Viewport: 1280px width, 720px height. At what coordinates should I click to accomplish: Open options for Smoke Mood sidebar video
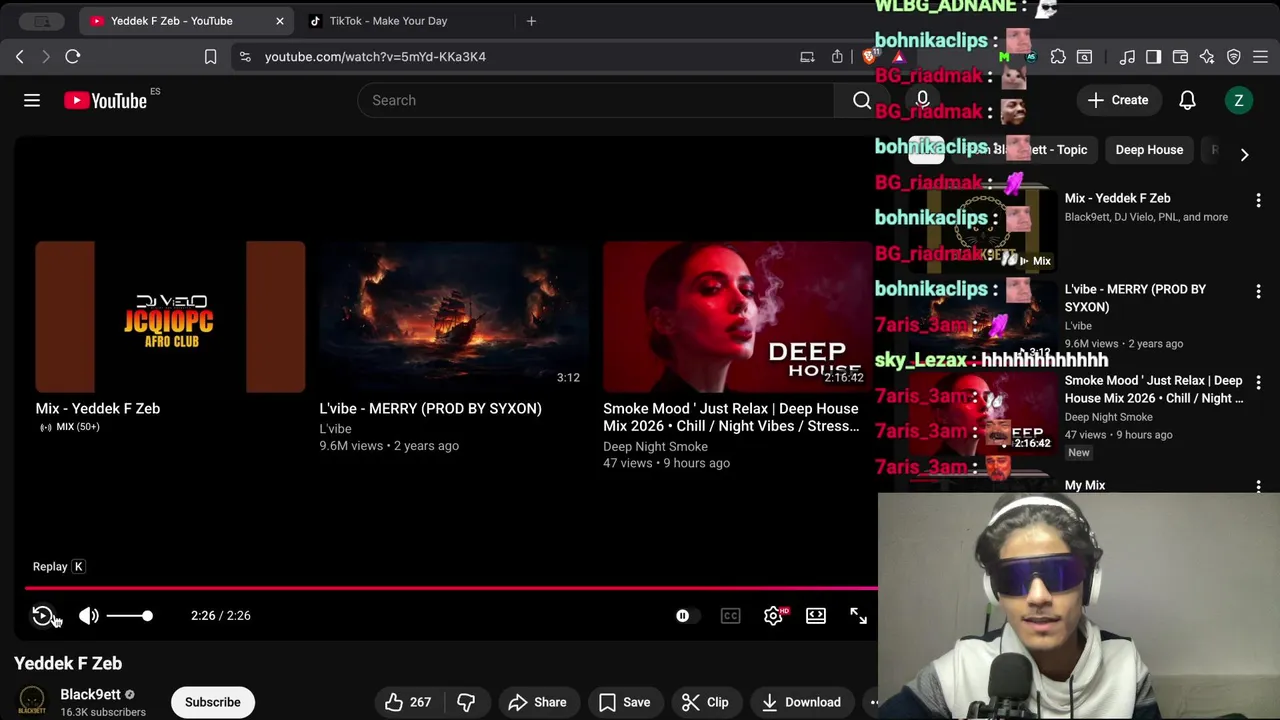(x=1258, y=383)
